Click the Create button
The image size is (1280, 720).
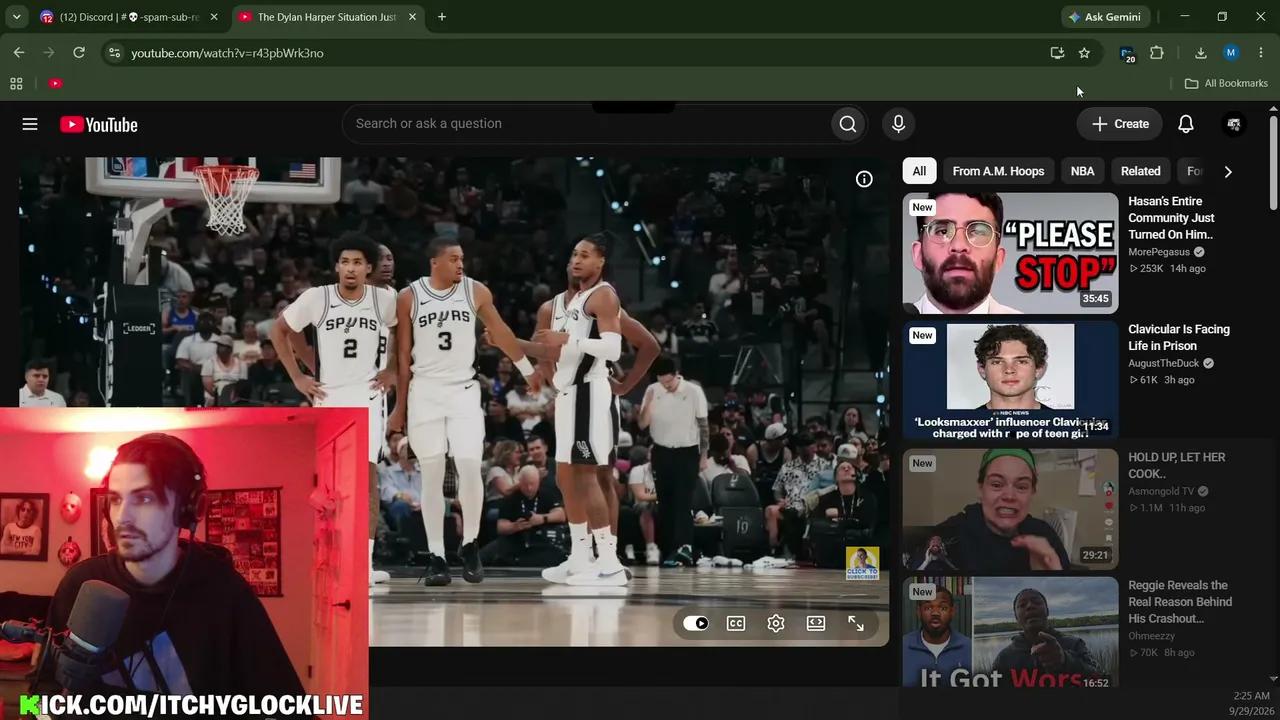click(1120, 124)
